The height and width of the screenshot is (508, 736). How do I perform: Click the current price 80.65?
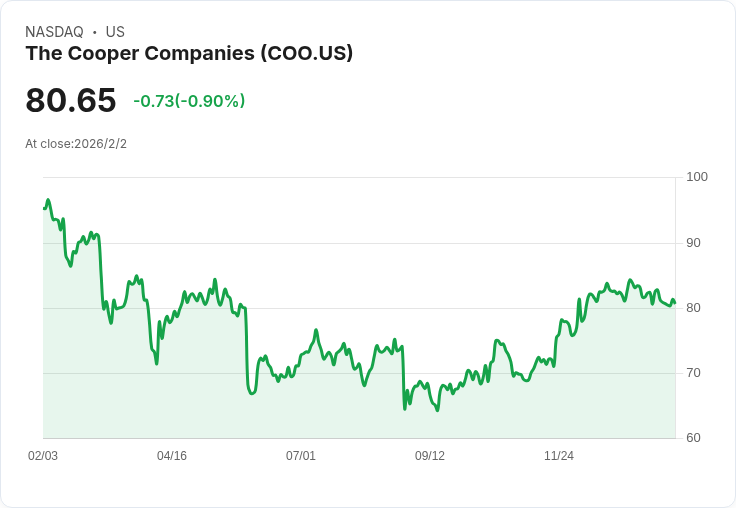coord(71,100)
